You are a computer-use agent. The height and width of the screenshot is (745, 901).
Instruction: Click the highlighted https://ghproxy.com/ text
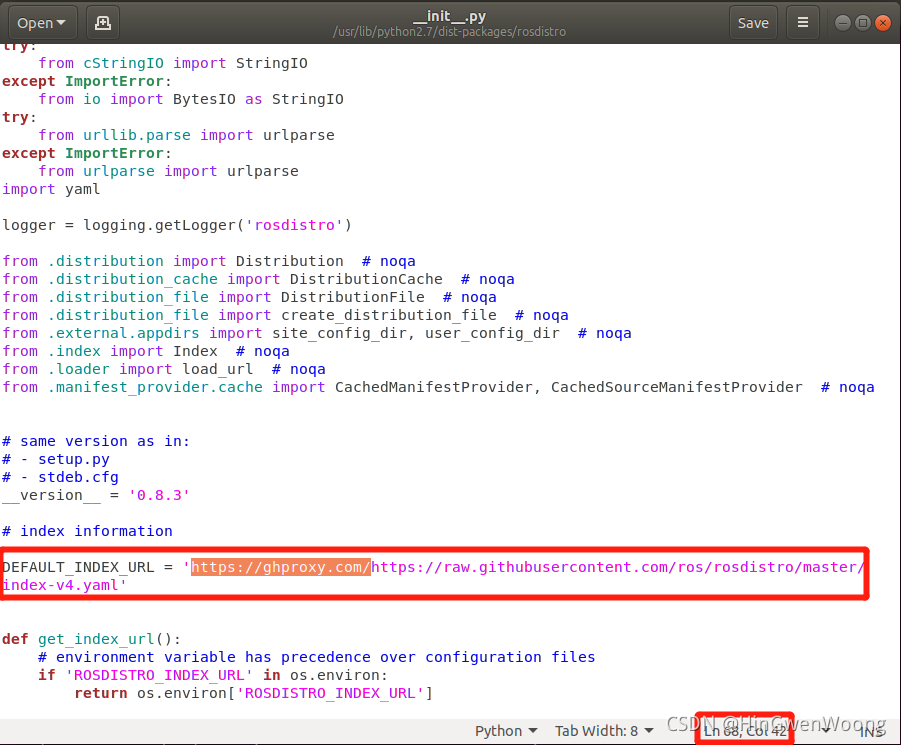[x=280, y=567]
